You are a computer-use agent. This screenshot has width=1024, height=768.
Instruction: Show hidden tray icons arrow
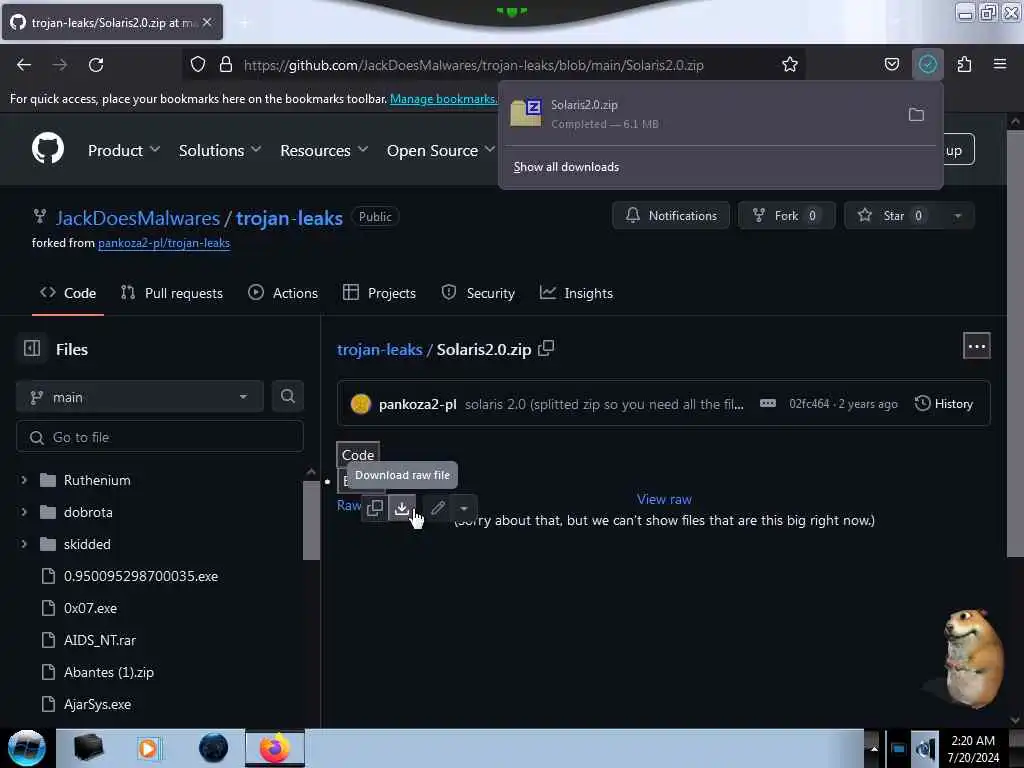point(874,748)
